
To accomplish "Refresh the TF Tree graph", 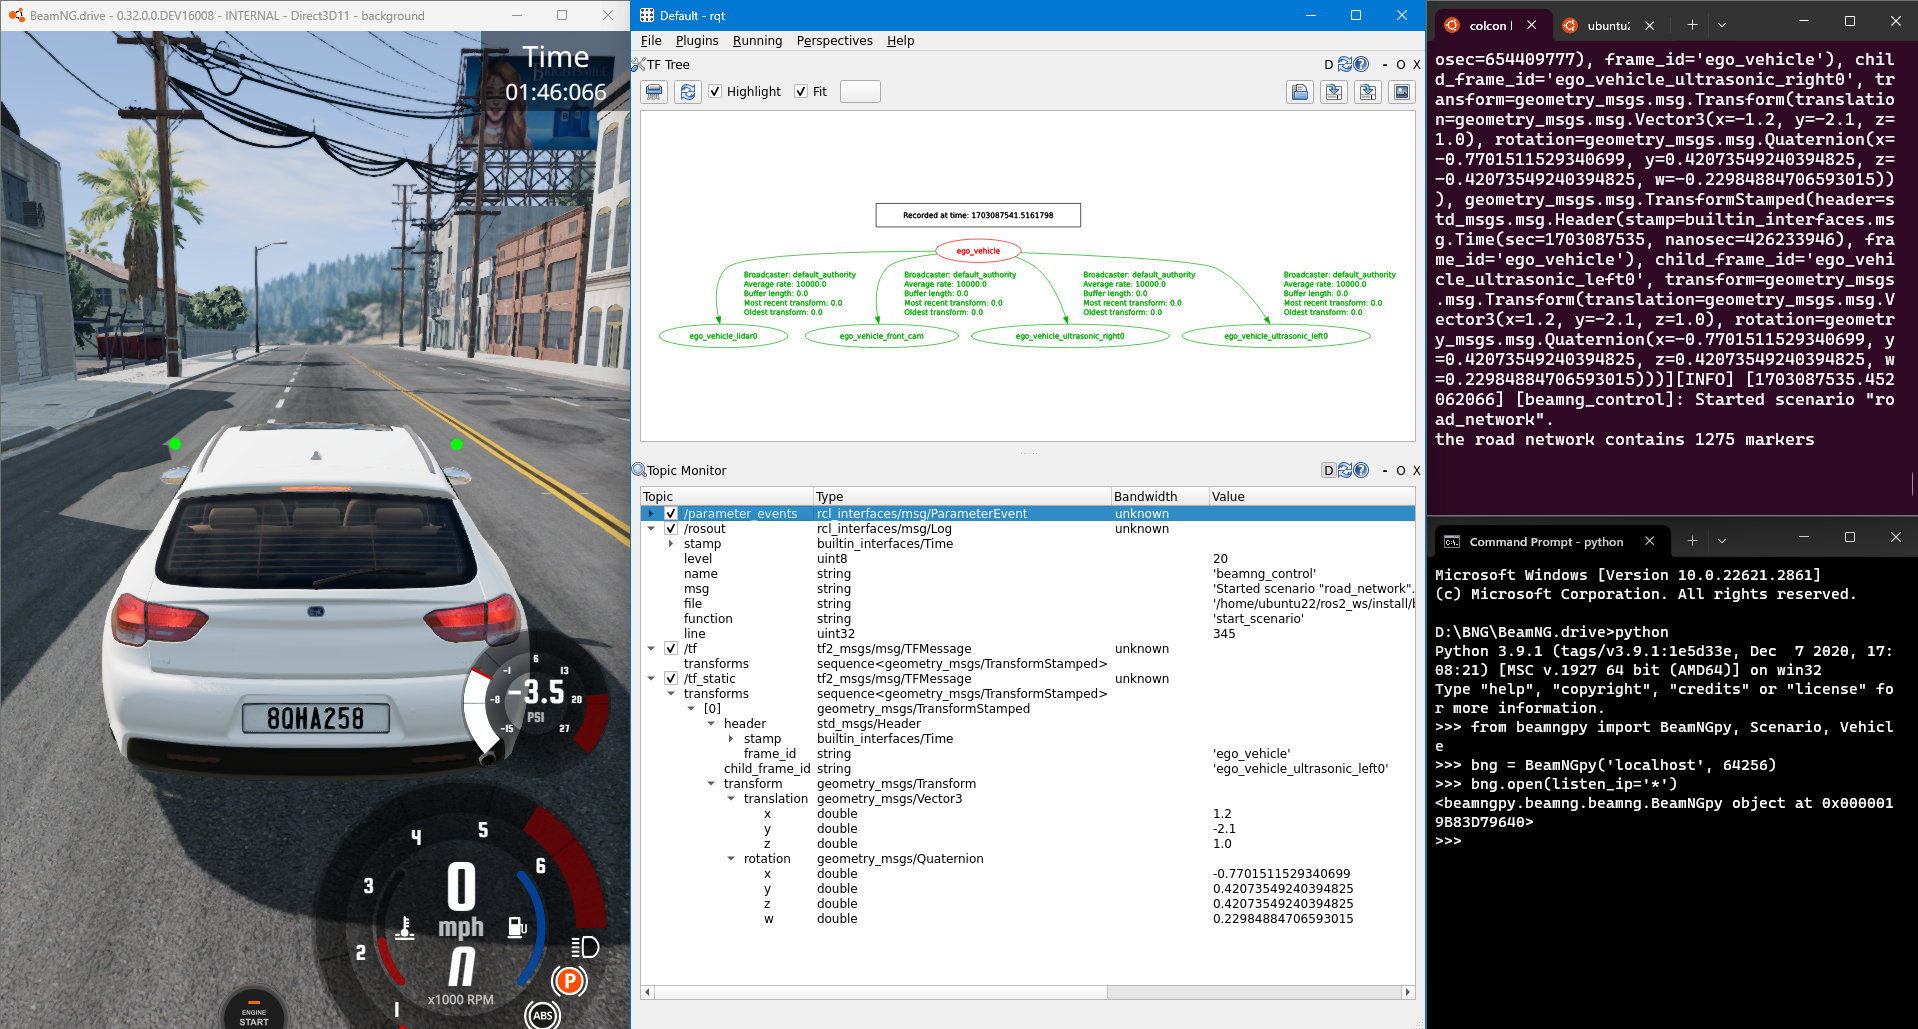I will coord(688,92).
